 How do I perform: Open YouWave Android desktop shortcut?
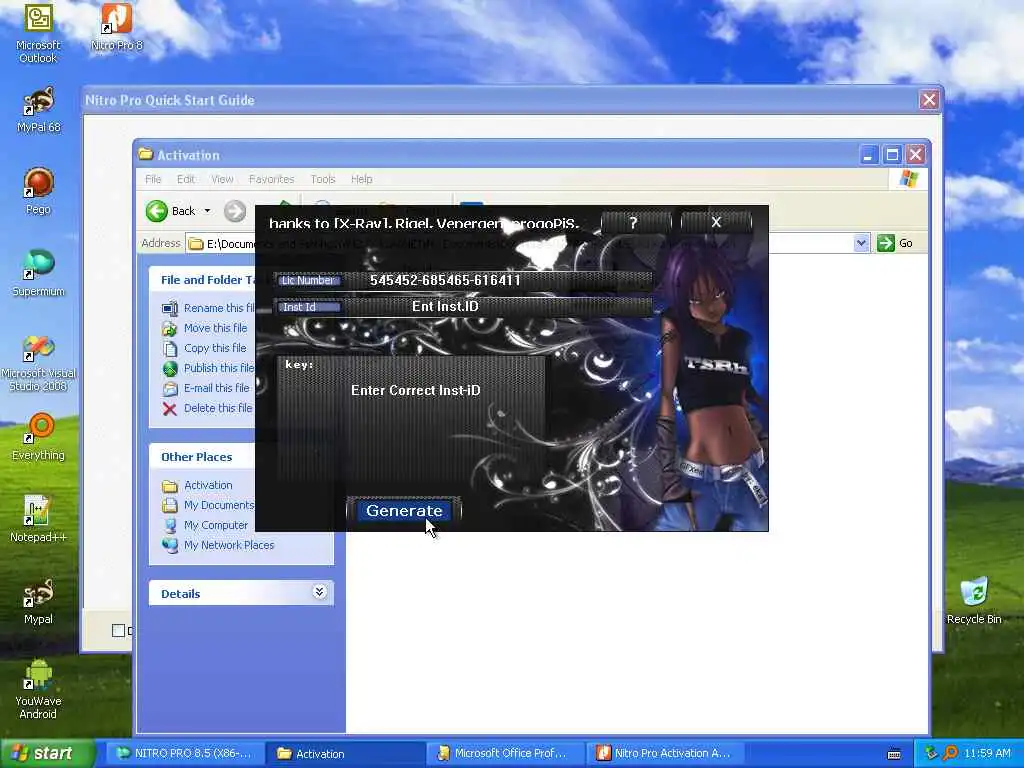tap(38, 690)
